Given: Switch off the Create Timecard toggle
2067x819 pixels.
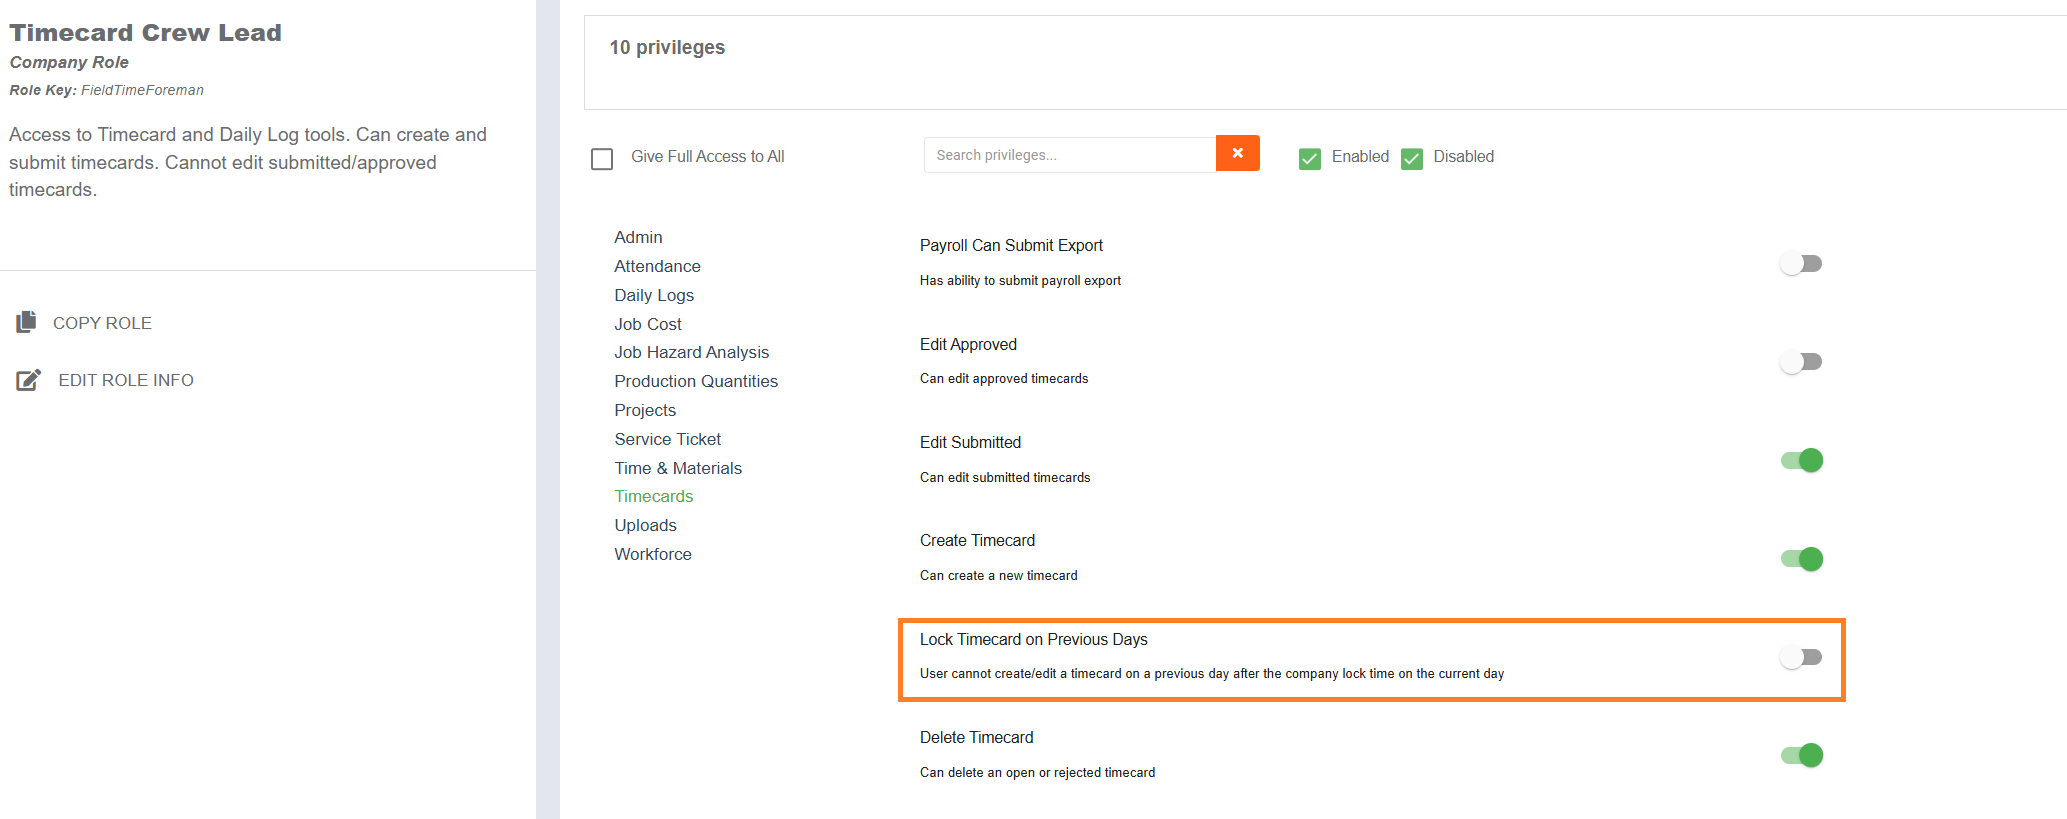Looking at the screenshot, I should (x=1801, y=559).
